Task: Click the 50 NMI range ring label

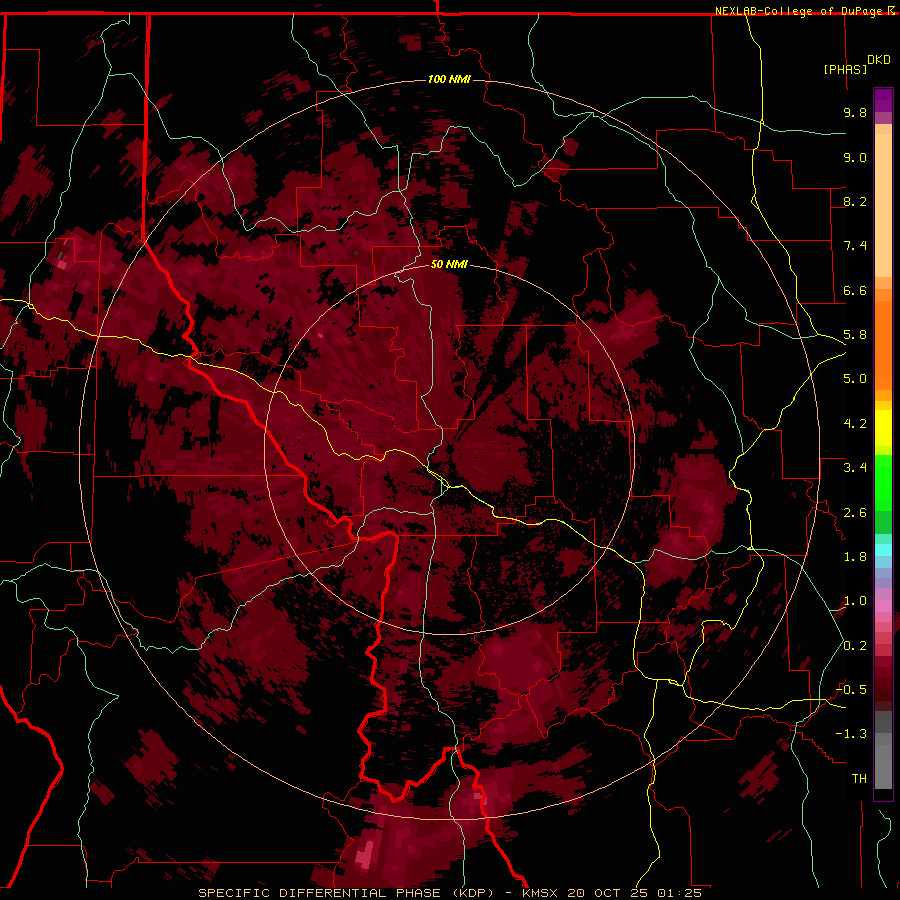Action: tap(449, 264)
